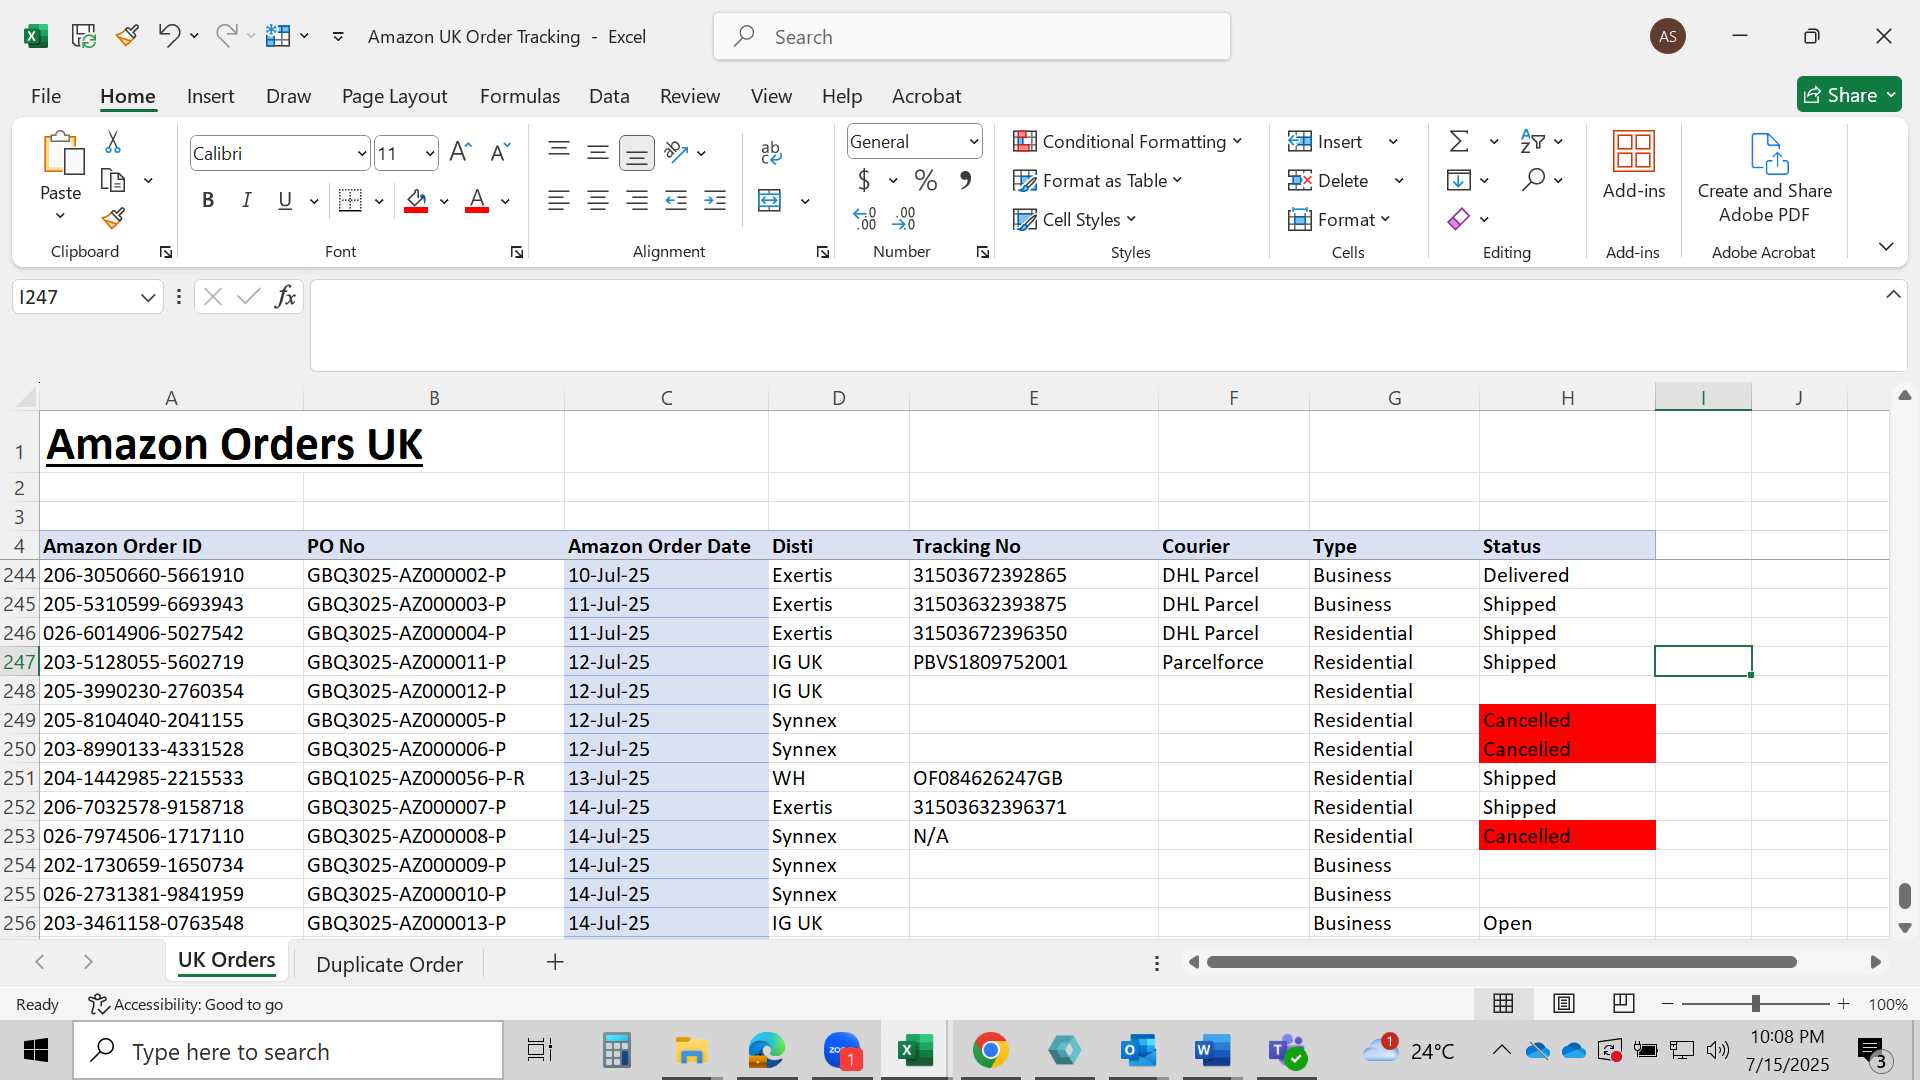Click the Clear eraser icon
Image resolution: width=1920 pixels, height=1080 pixels.
(x=1459, y=219)
